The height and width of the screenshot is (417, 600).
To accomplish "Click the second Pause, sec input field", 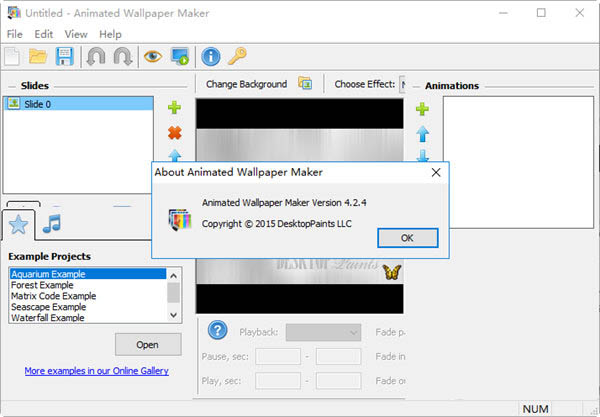I will [338, 356].
